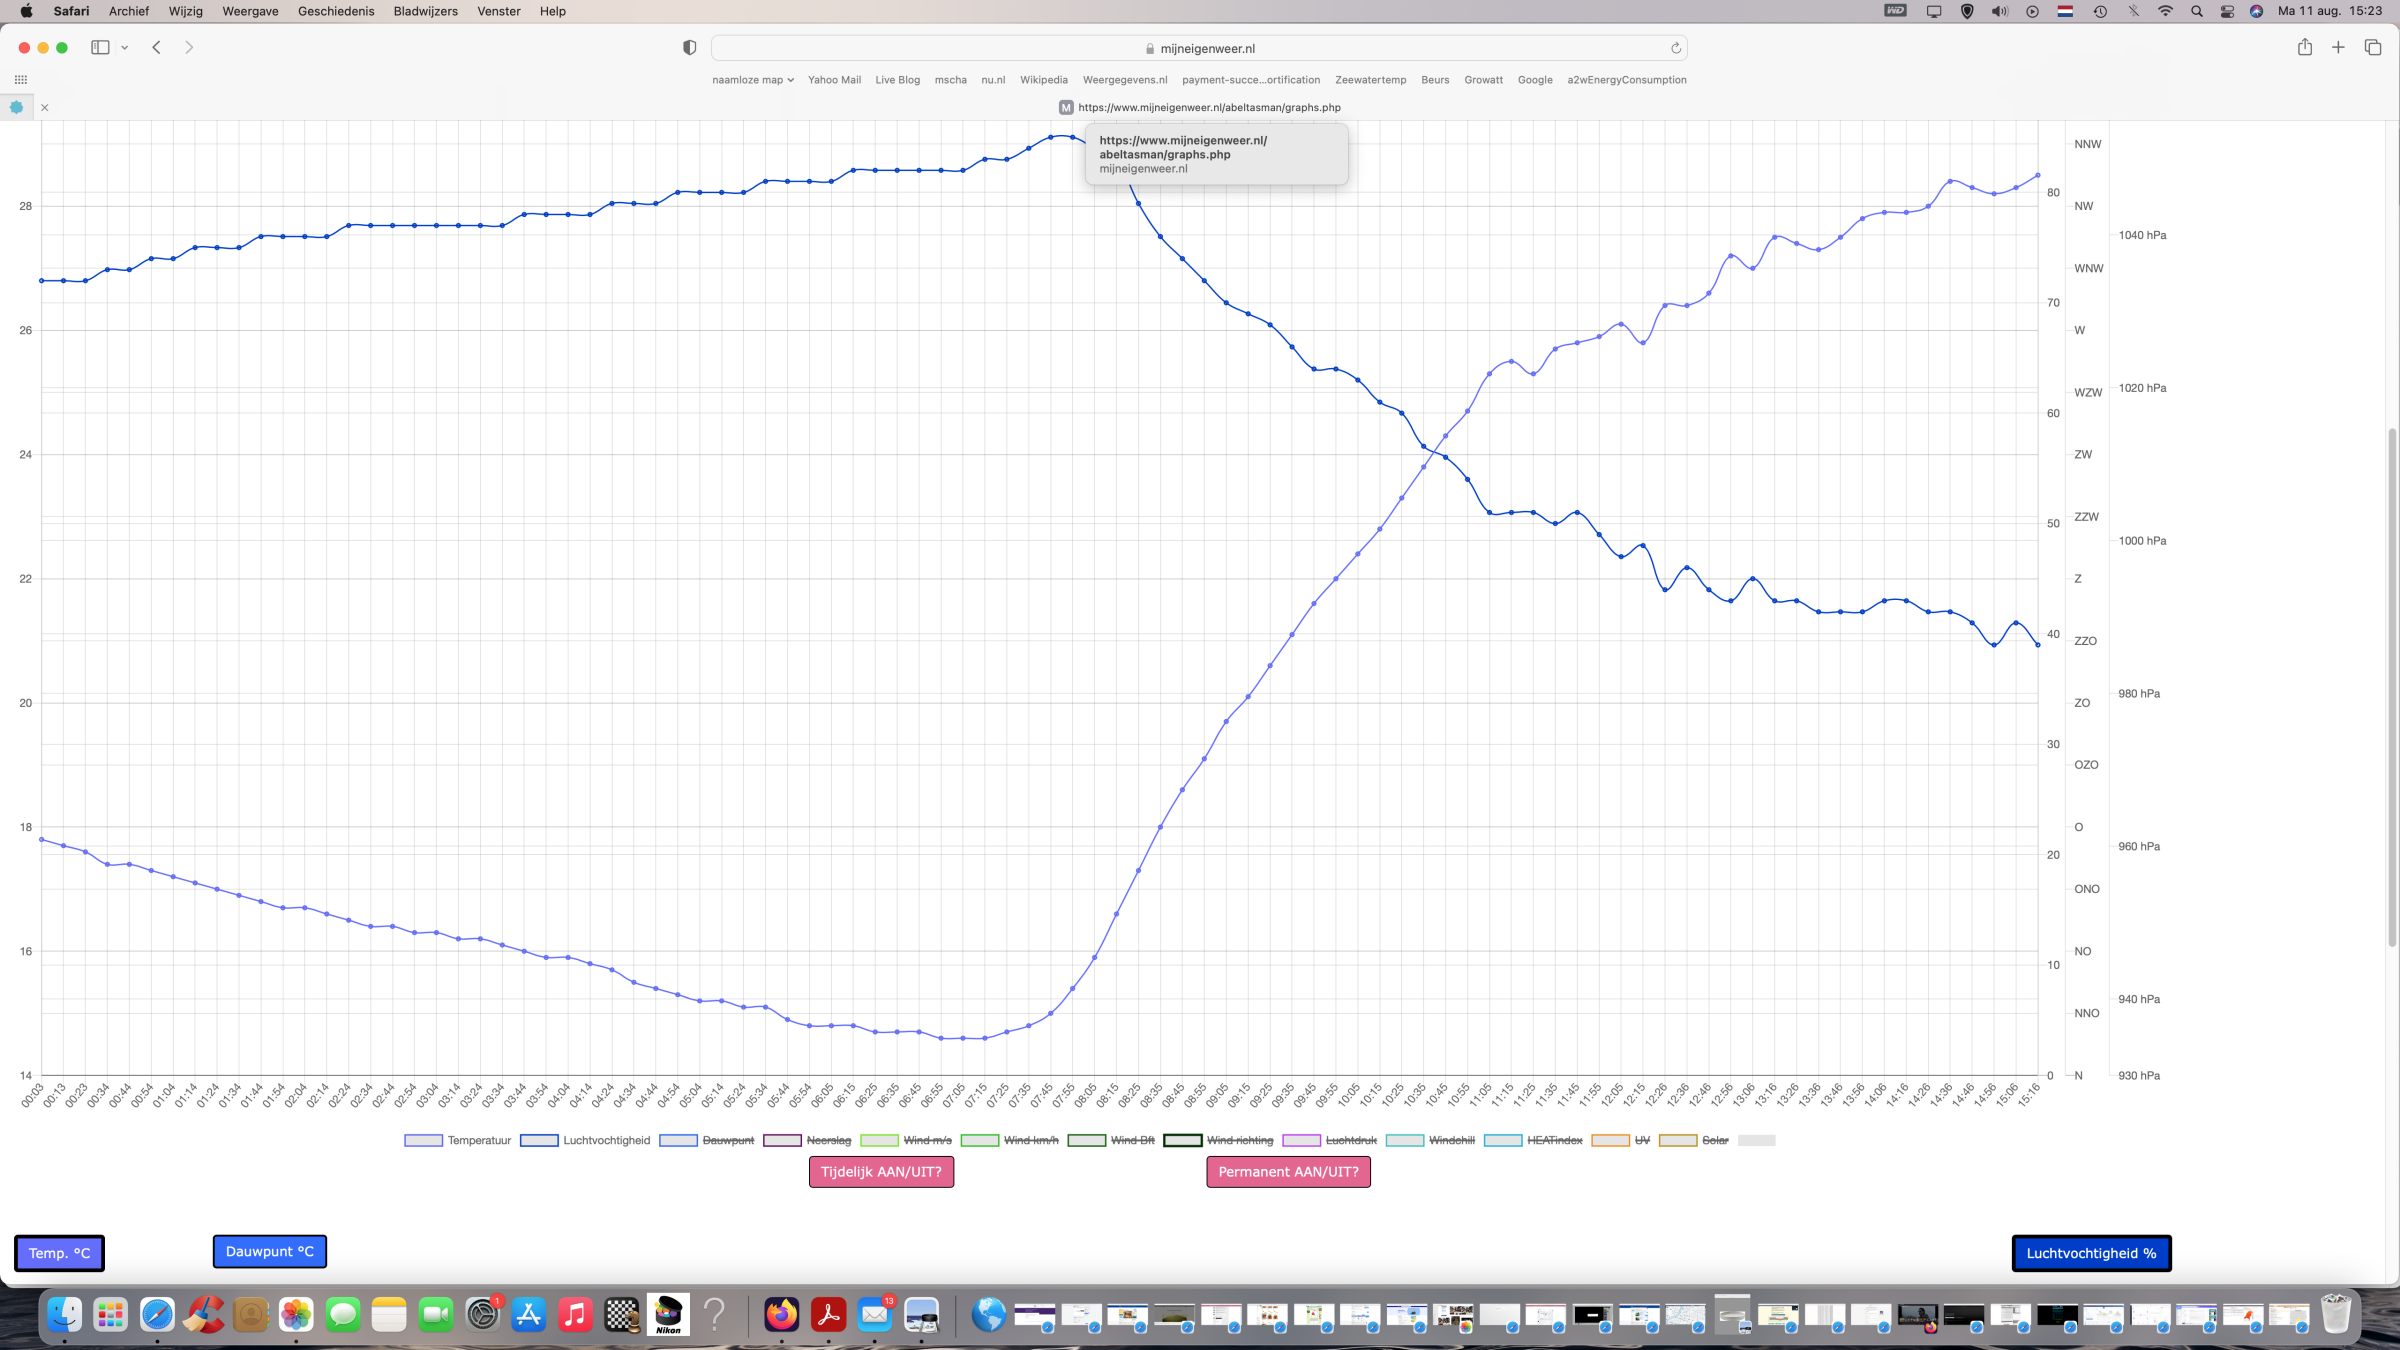
Task: Open the Bladwijzers menu
Action: 425,11
